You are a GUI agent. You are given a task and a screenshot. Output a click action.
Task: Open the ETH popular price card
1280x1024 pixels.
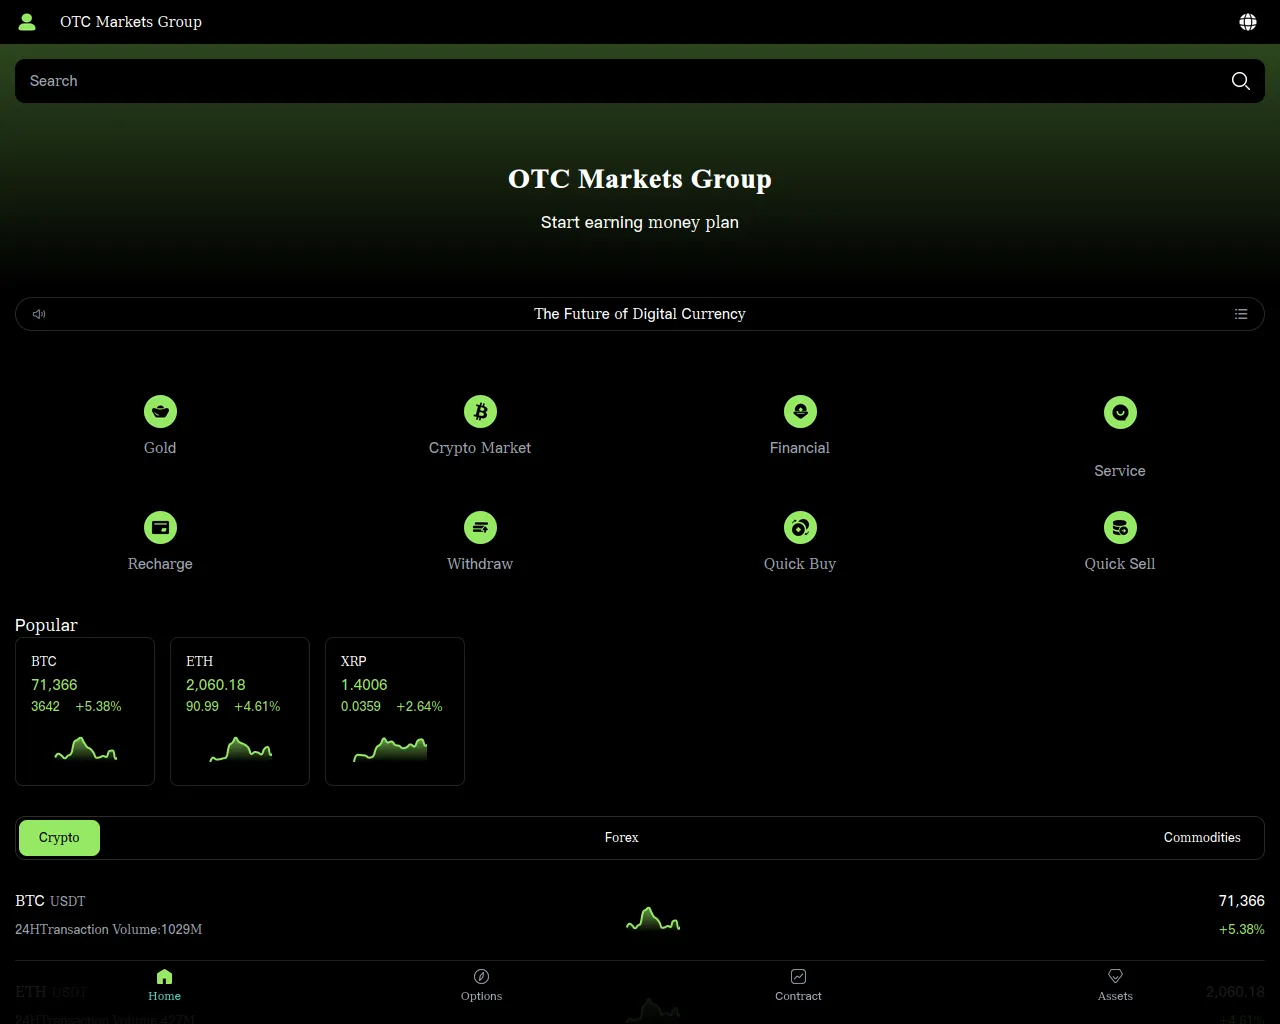[x=240, y=711]
